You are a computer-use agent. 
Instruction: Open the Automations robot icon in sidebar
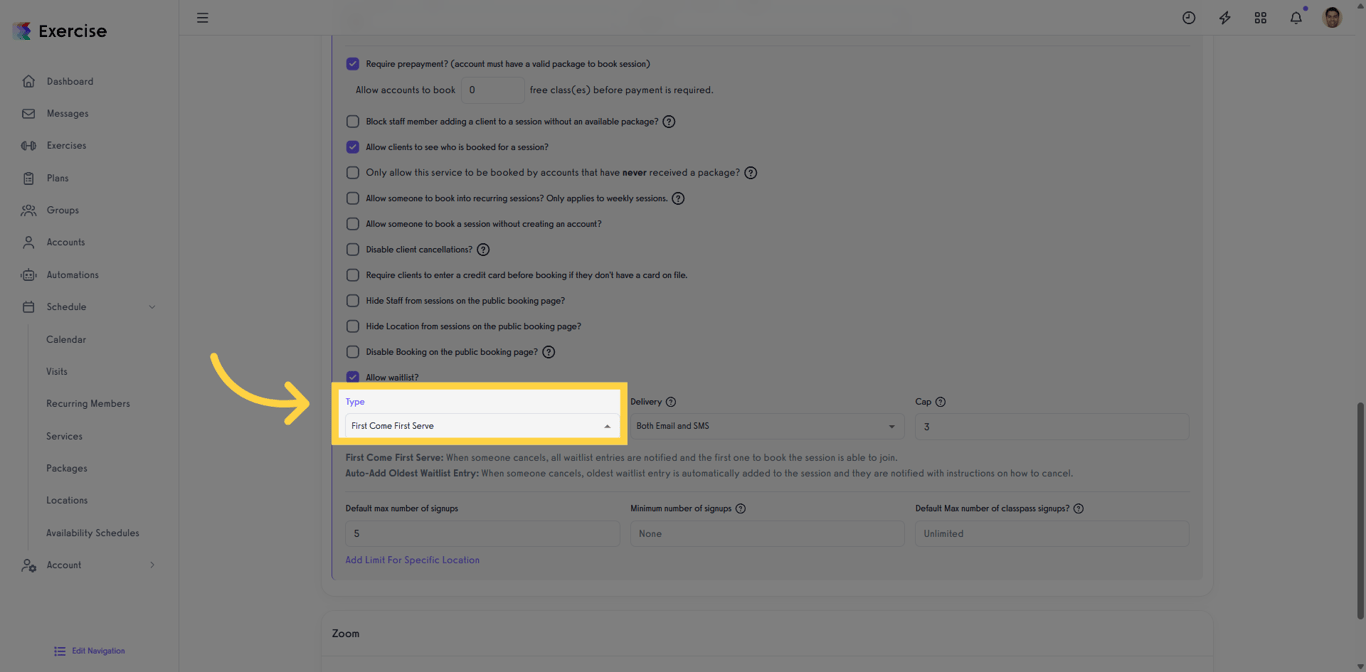30,274
